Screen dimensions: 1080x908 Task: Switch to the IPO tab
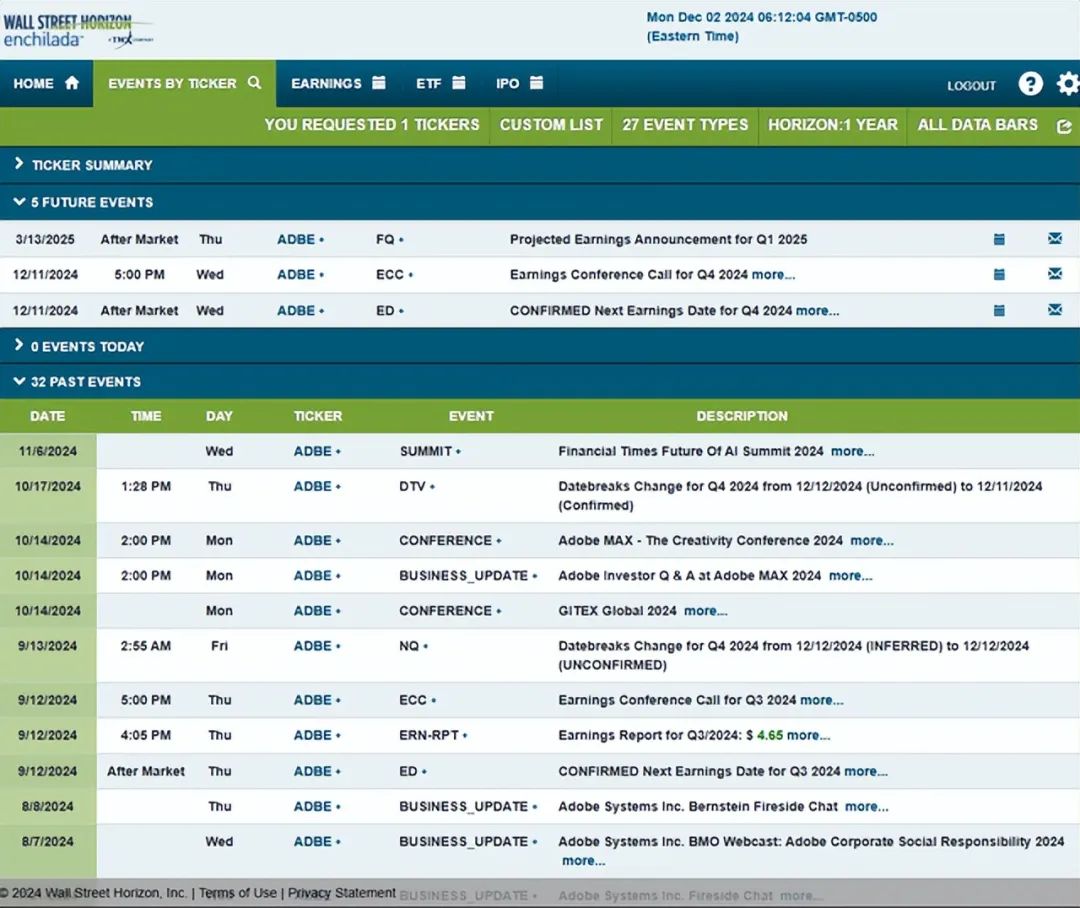[x=519, y=84]
